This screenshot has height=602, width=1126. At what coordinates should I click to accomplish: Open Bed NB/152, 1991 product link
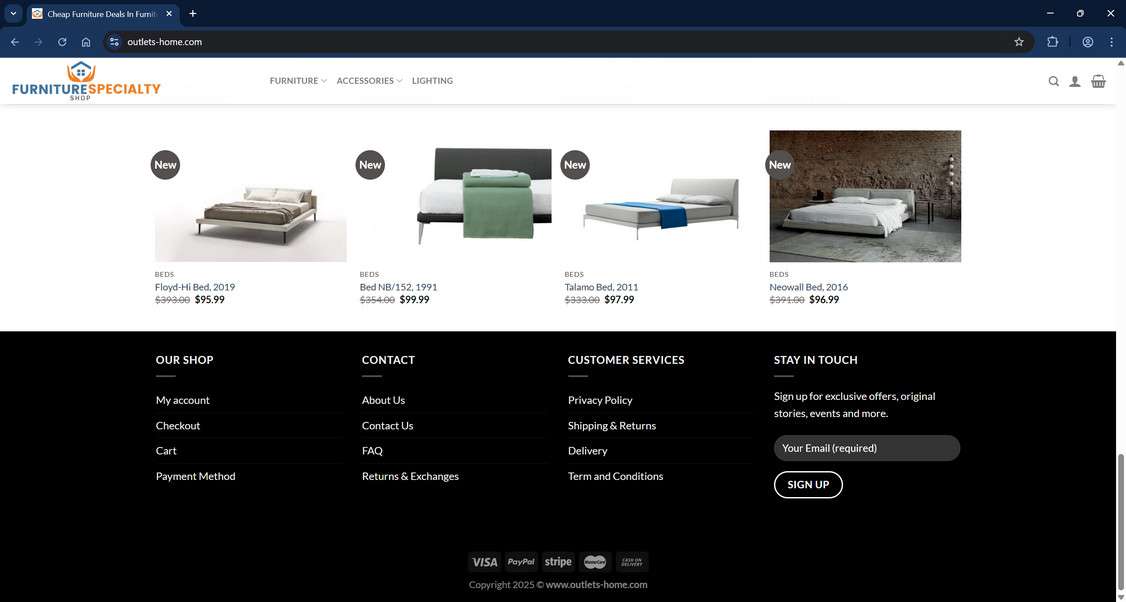click(399, 287)
